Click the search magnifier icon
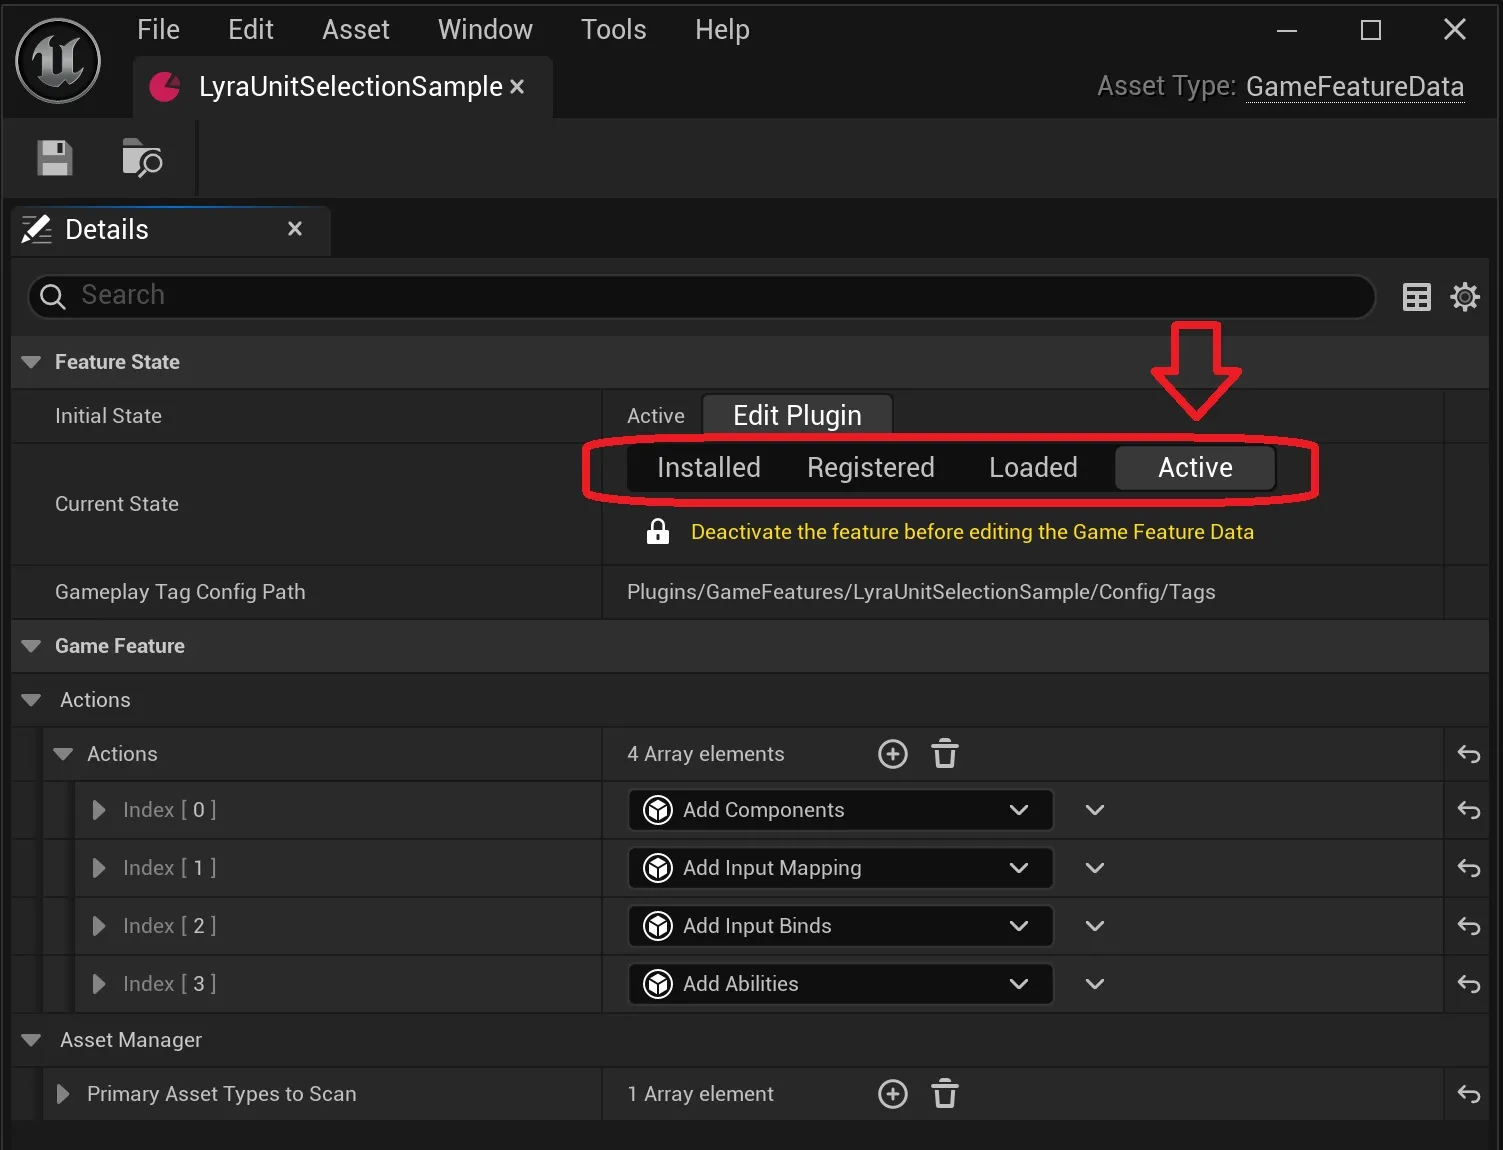Viewport: 1503px width, 1150px height. point(53,296)
